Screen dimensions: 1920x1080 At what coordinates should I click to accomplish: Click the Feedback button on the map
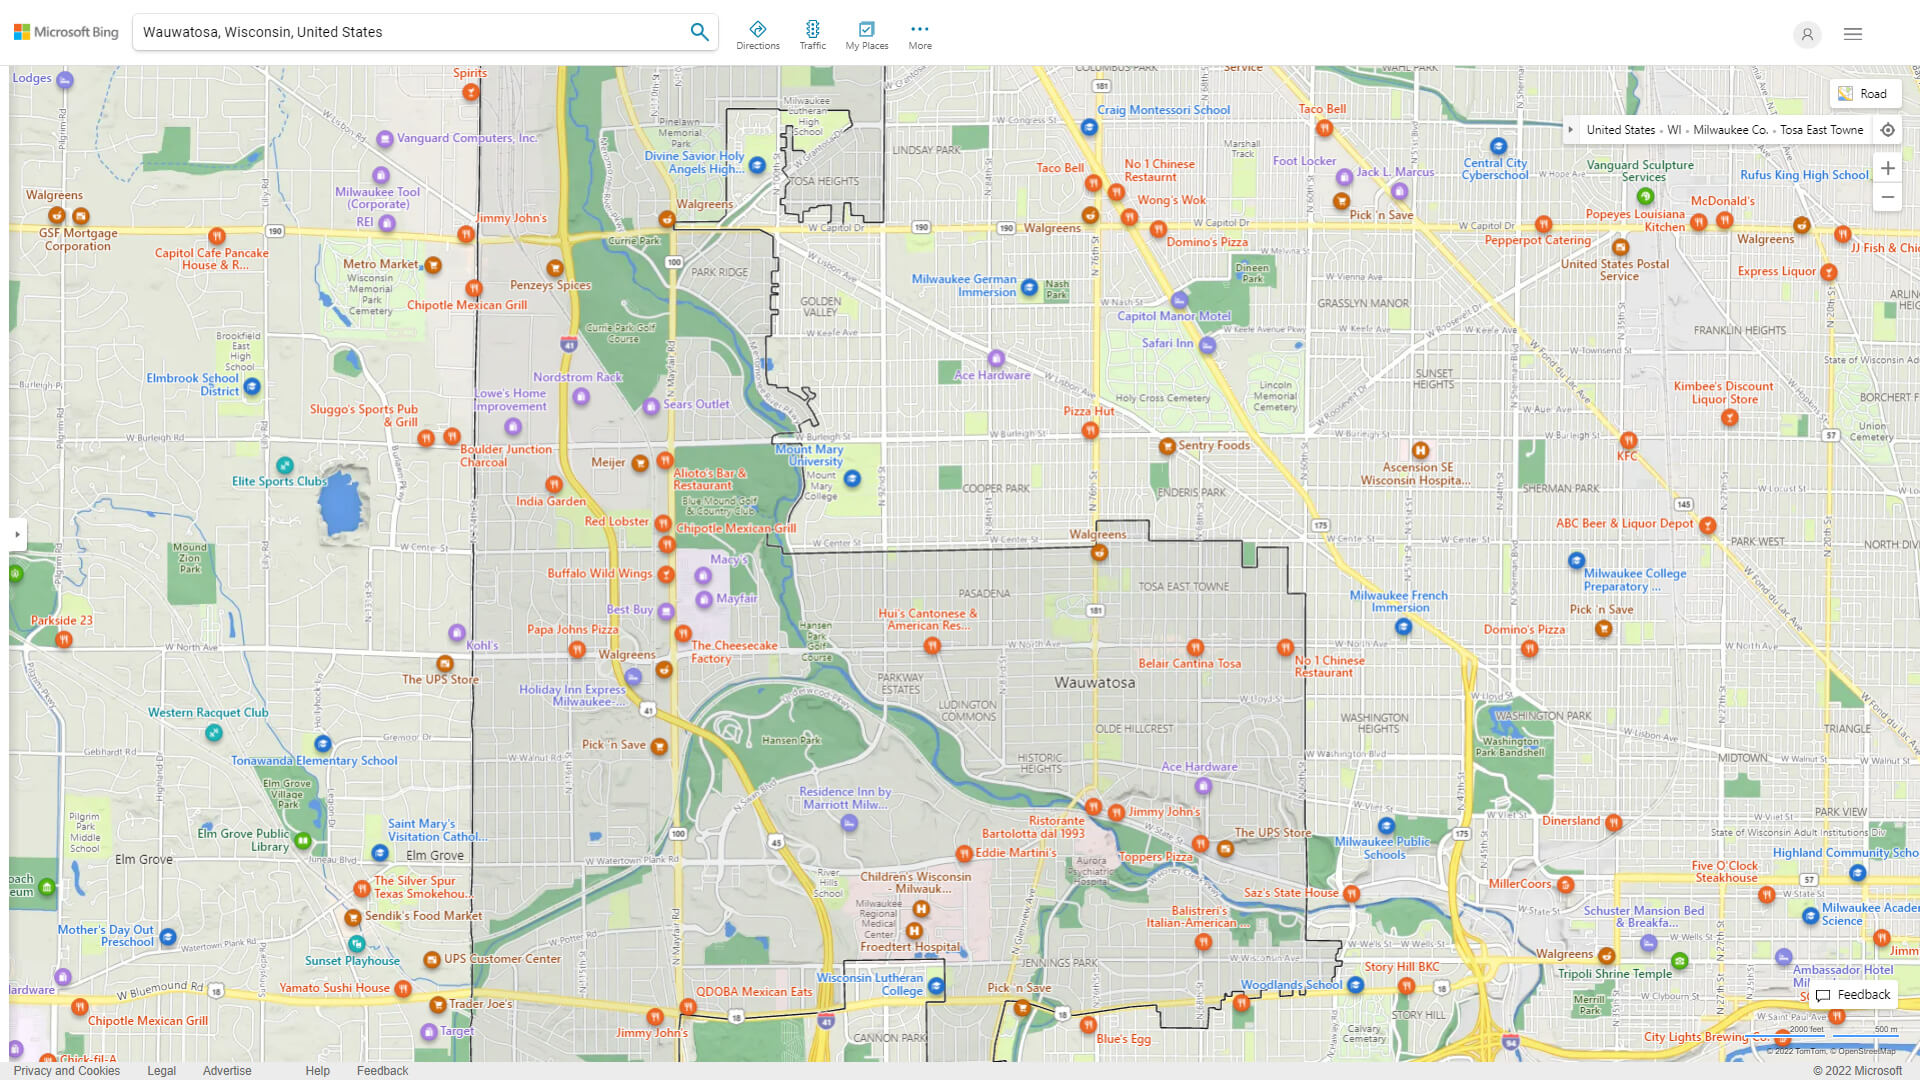[1853, 994]
